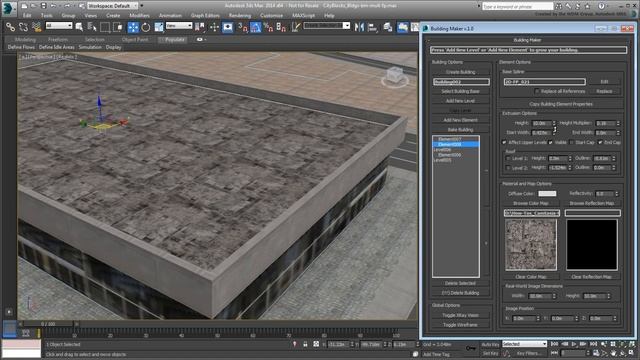Toggle the Visible checkbox
640x360 pixels.
551,142
